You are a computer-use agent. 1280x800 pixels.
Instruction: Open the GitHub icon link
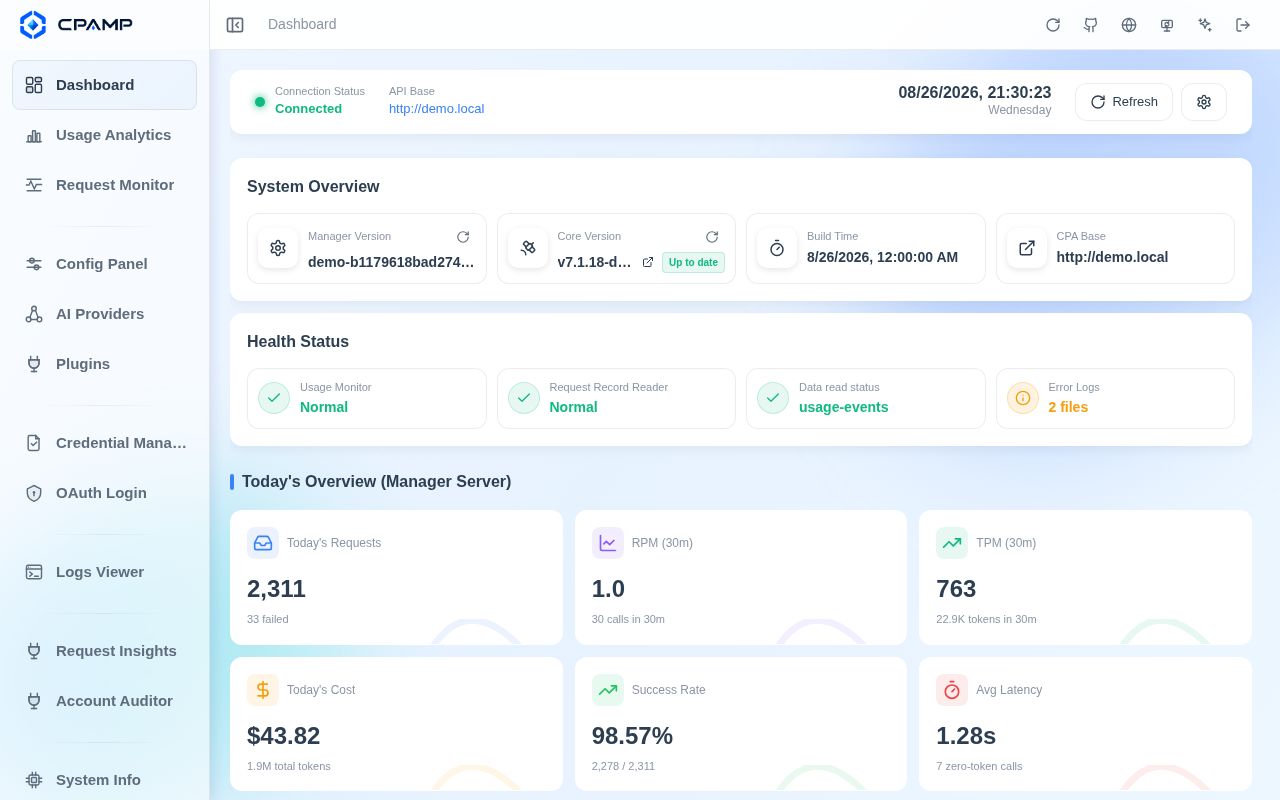click(1091, 25)
